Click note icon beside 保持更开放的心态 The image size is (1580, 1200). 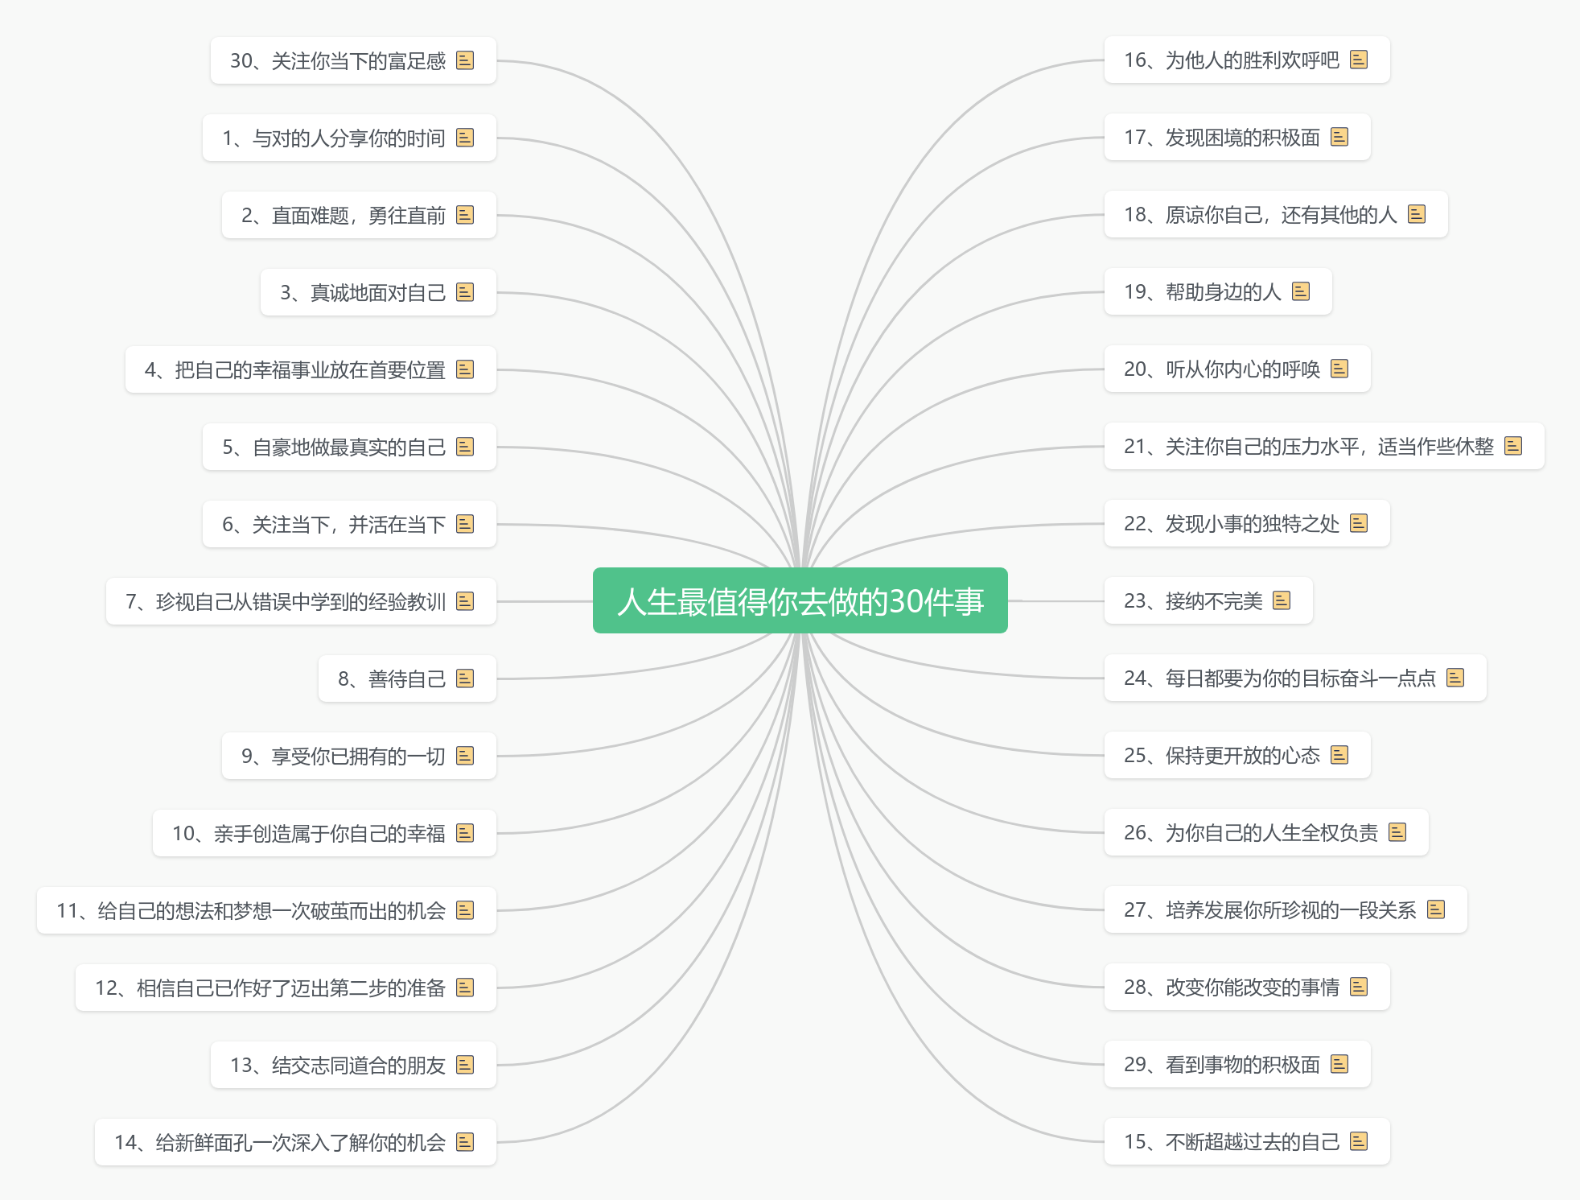tap(1339, 755)
